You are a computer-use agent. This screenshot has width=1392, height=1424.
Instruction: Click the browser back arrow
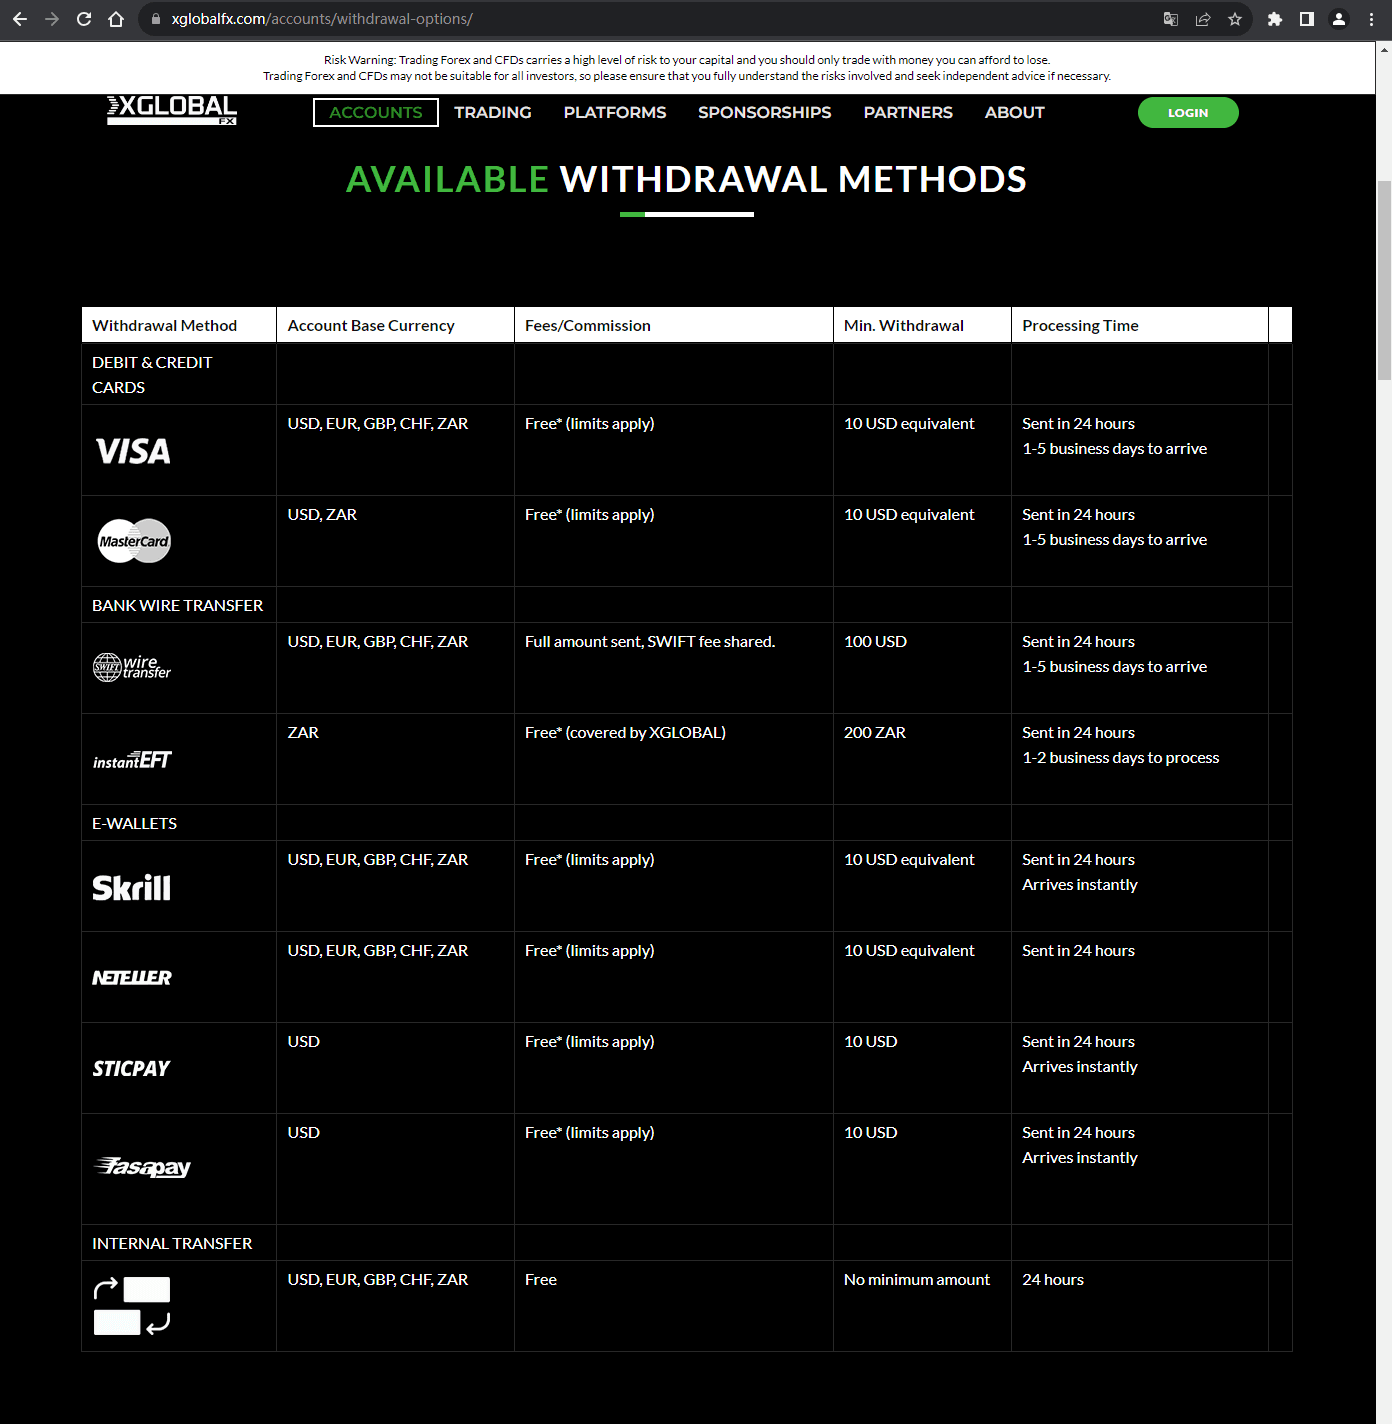[x=20, y=19]
